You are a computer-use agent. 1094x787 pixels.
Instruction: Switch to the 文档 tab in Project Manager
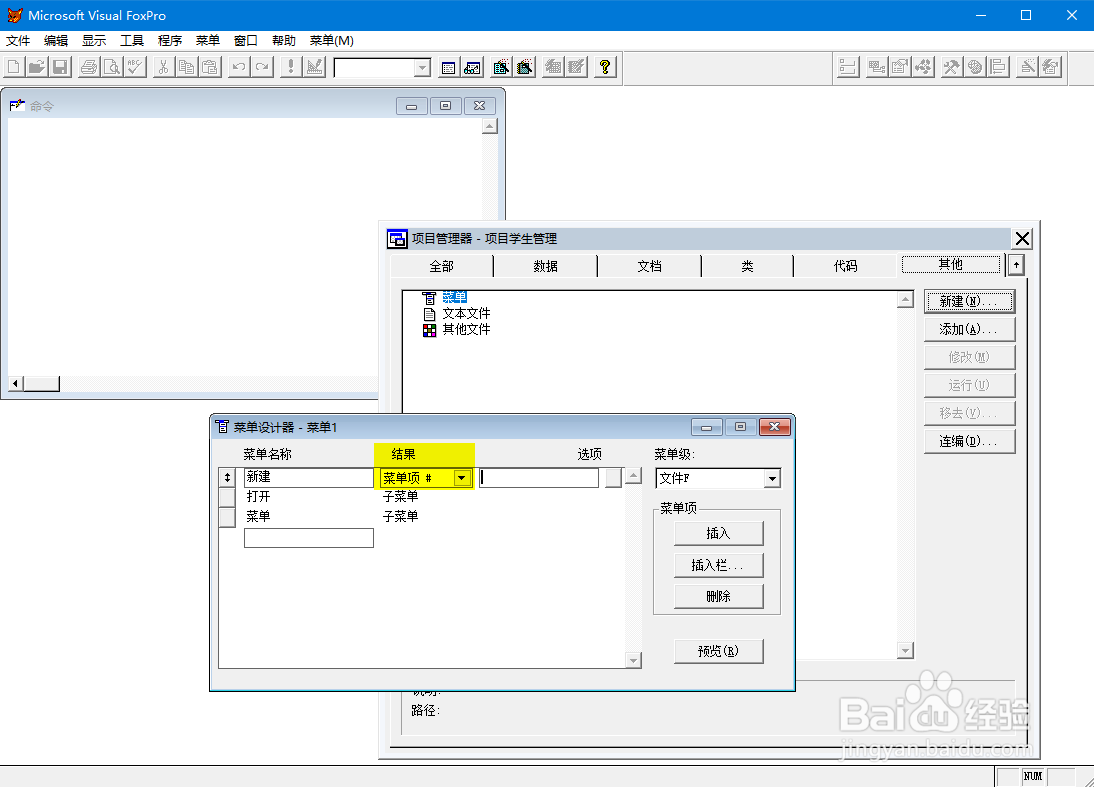pos(650,266)
